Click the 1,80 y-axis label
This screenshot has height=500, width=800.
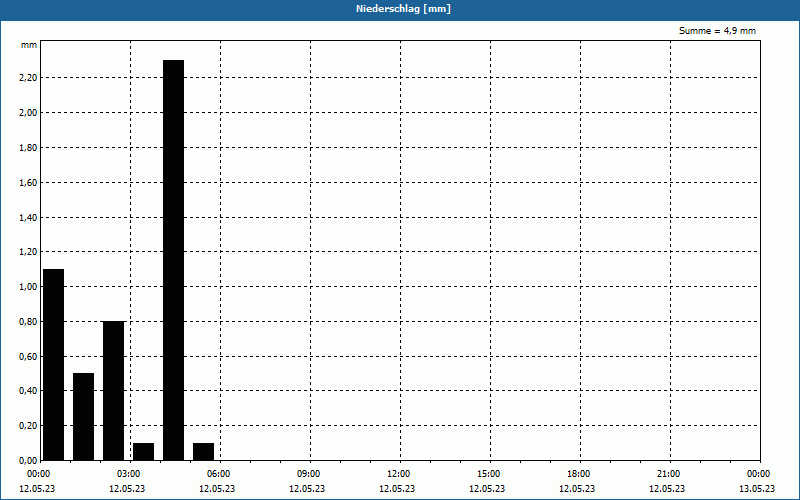click(x=29, y=147)
